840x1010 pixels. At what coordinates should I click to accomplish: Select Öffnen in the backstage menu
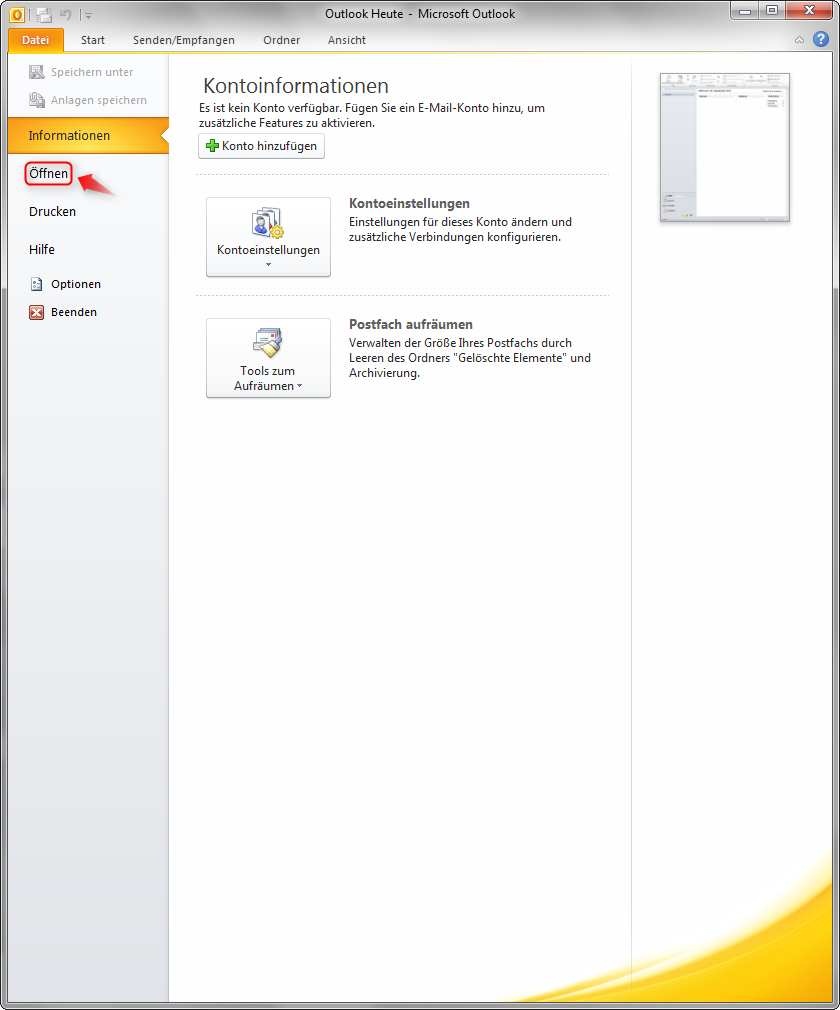coord(48,173)
